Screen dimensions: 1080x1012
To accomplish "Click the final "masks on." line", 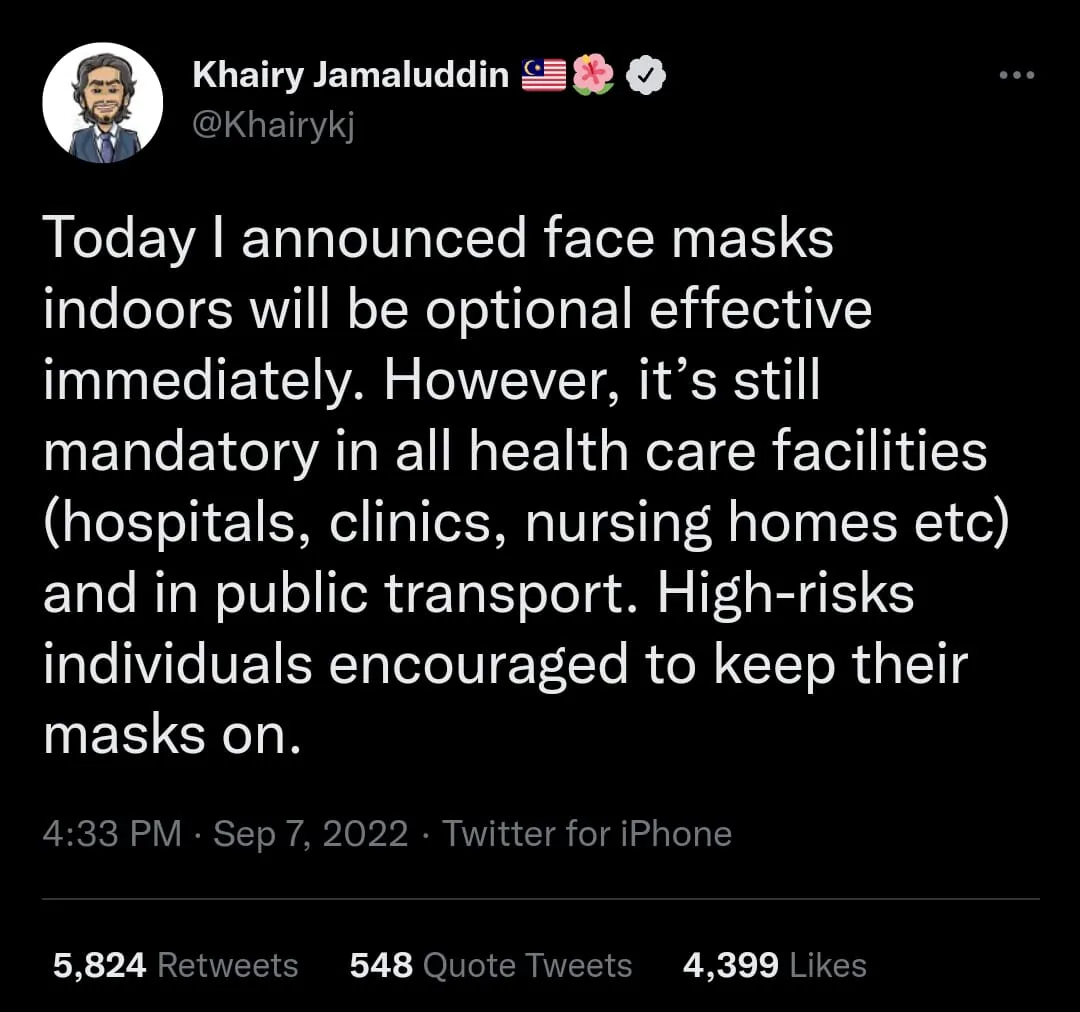I will (x=172, y=736).
